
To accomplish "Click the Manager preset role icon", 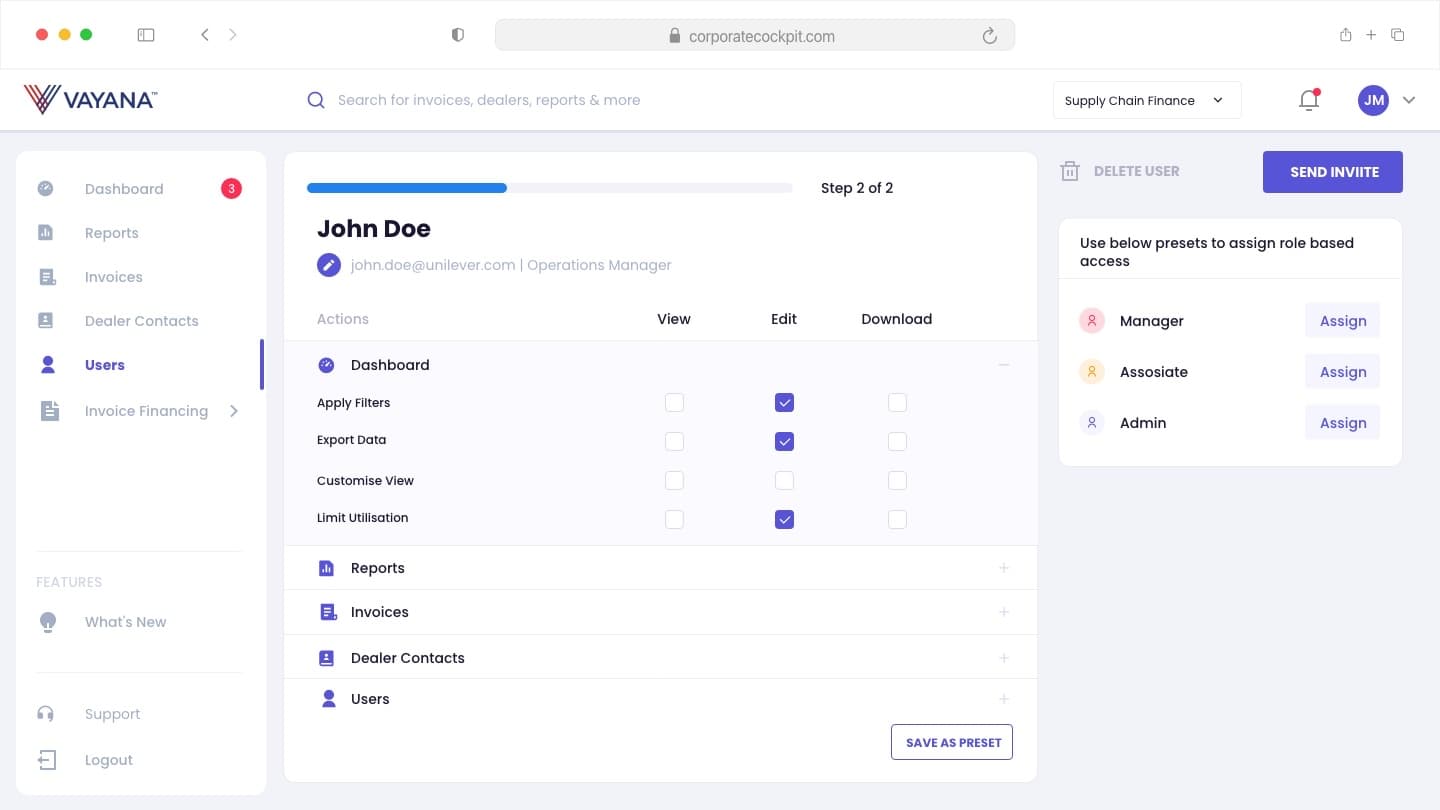I will point(1092,321).
